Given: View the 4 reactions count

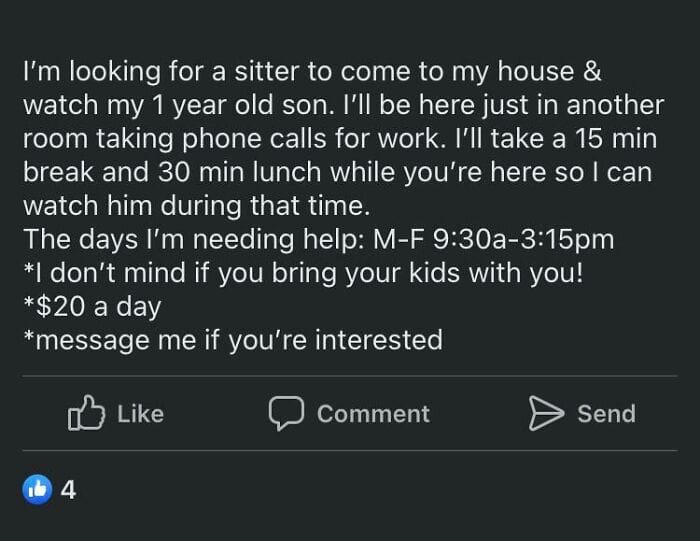Looking at the screenshot, I should [68, 490].
